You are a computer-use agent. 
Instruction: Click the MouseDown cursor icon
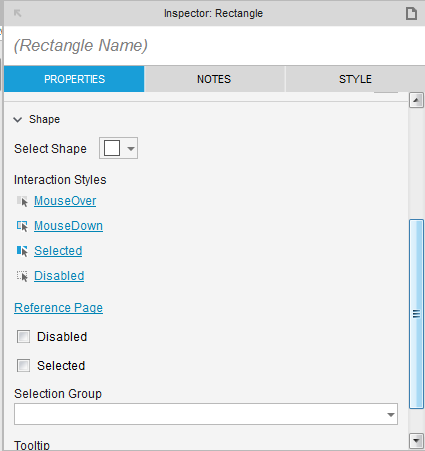22,226
